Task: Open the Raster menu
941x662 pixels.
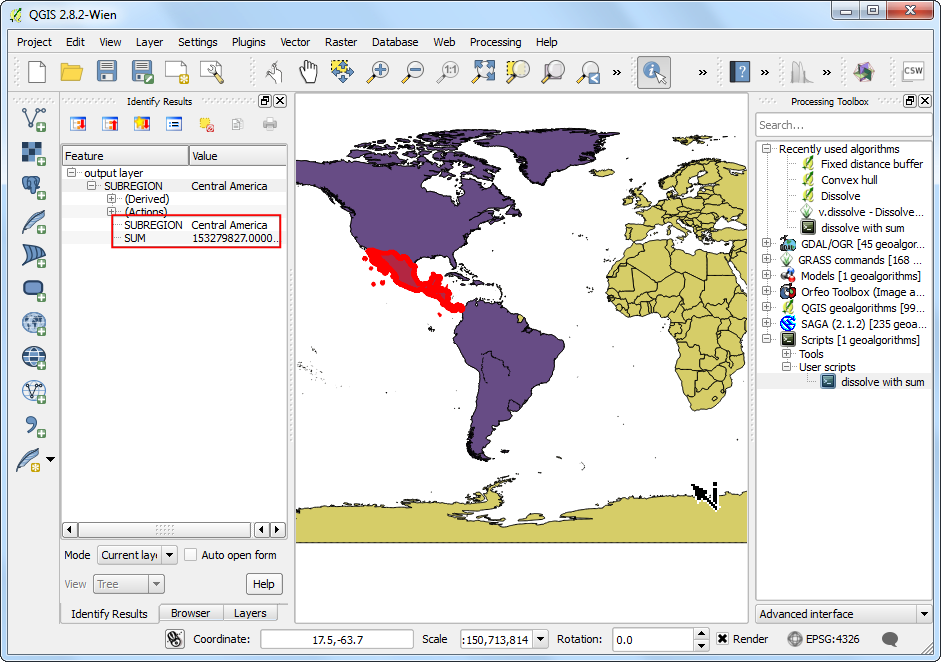Action: click(341, 42)
